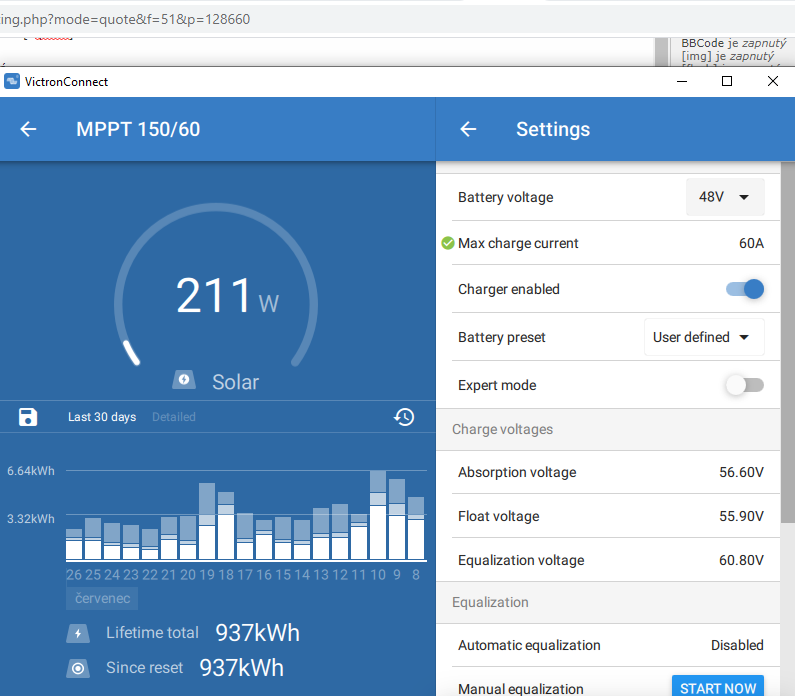Click the green check next to Max charge current
Screen dimensions: 795x696
click(448, 243)
